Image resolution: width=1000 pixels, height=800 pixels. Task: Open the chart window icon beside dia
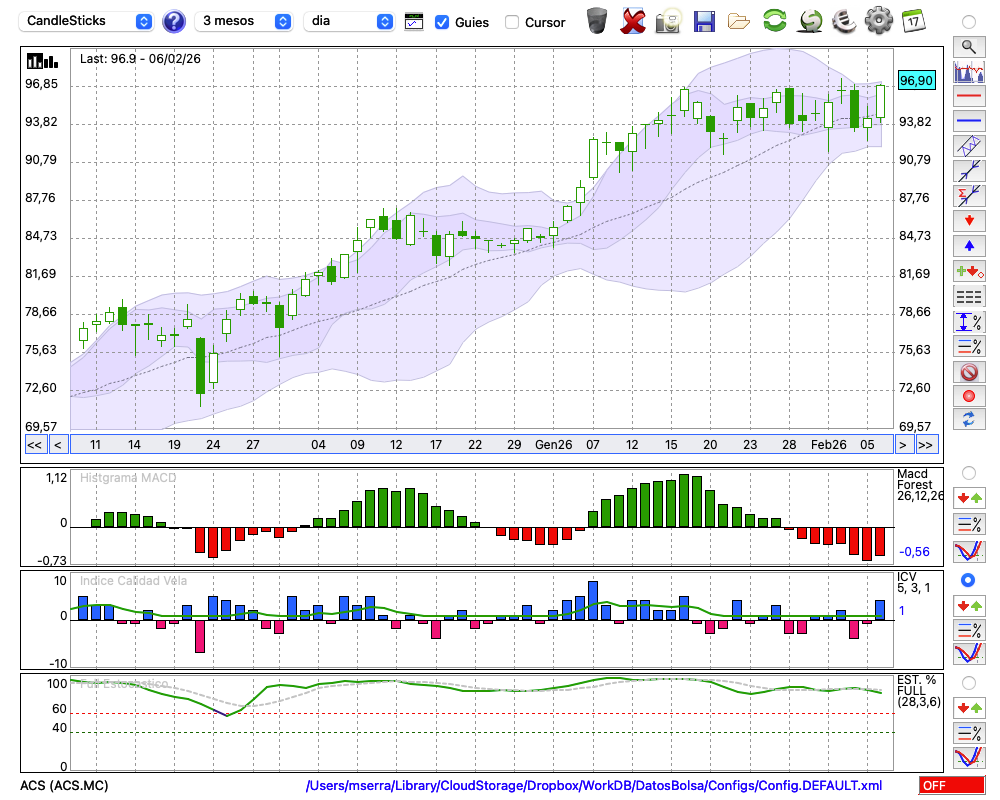[x=414, y=21]
